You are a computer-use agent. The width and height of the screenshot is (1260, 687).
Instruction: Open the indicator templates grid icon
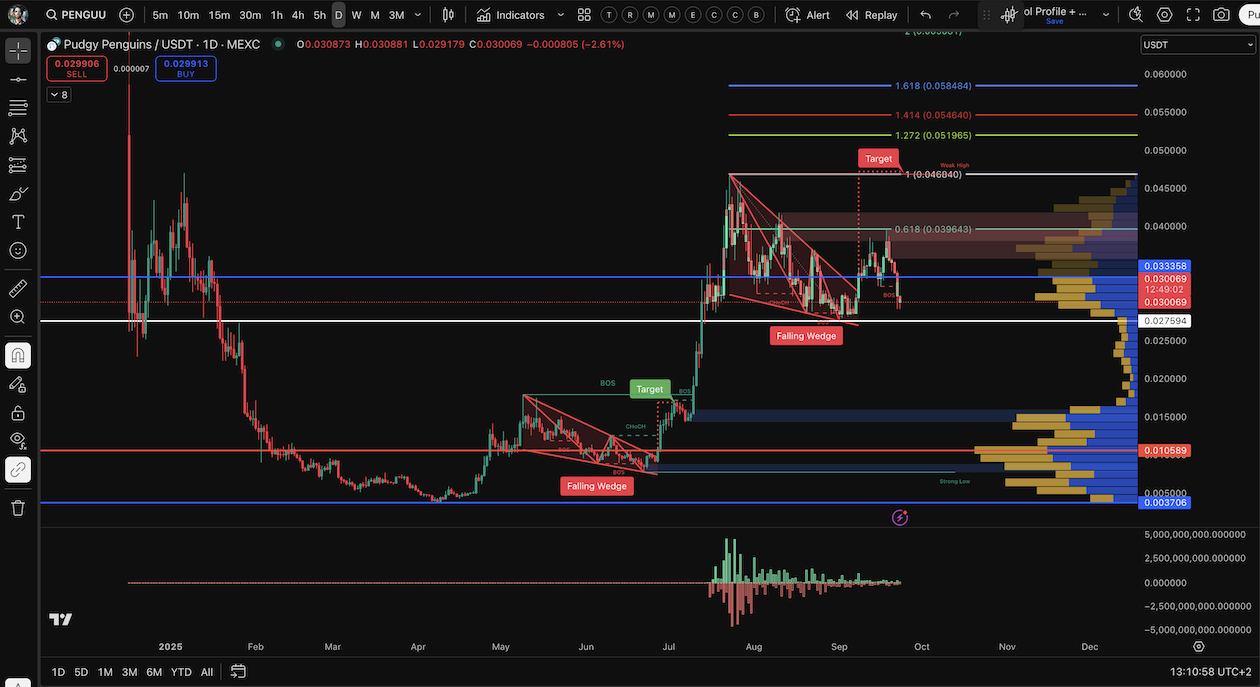click(x=585, y=15)
